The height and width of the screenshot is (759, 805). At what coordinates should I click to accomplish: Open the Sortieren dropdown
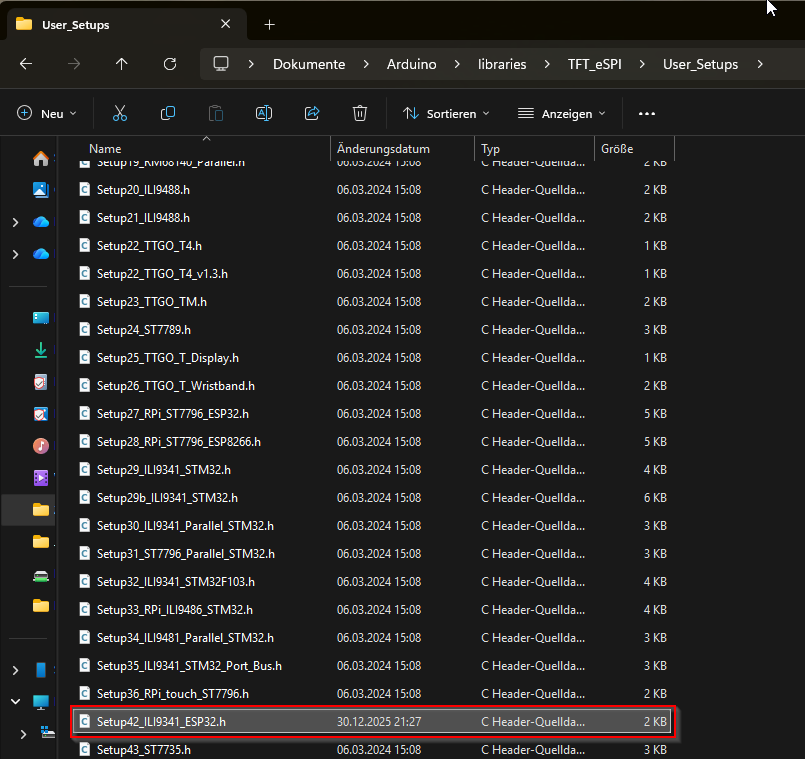pyautogui.click(x=446, y=114)
